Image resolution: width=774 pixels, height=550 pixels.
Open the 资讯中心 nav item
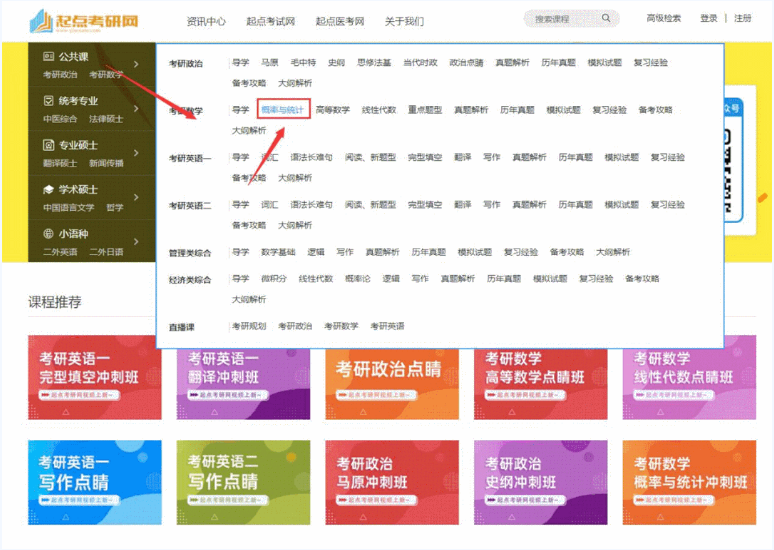point(206,21)
